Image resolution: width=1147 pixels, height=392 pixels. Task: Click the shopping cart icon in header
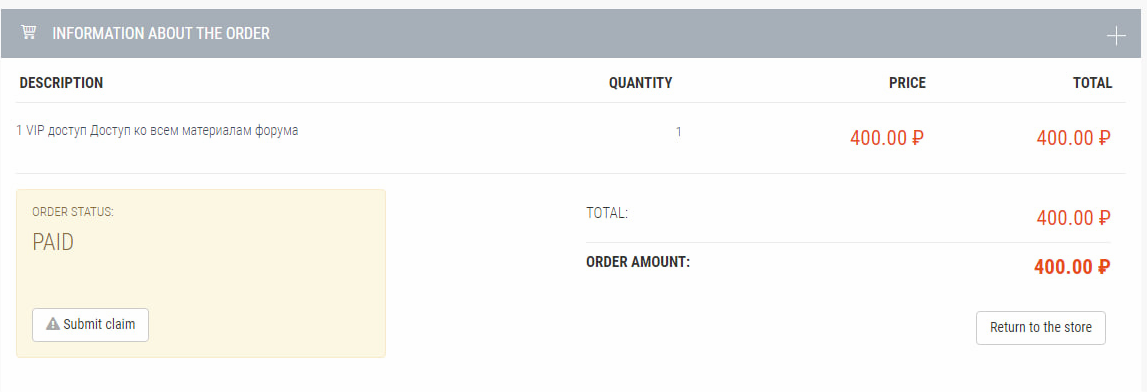[29, 32]
